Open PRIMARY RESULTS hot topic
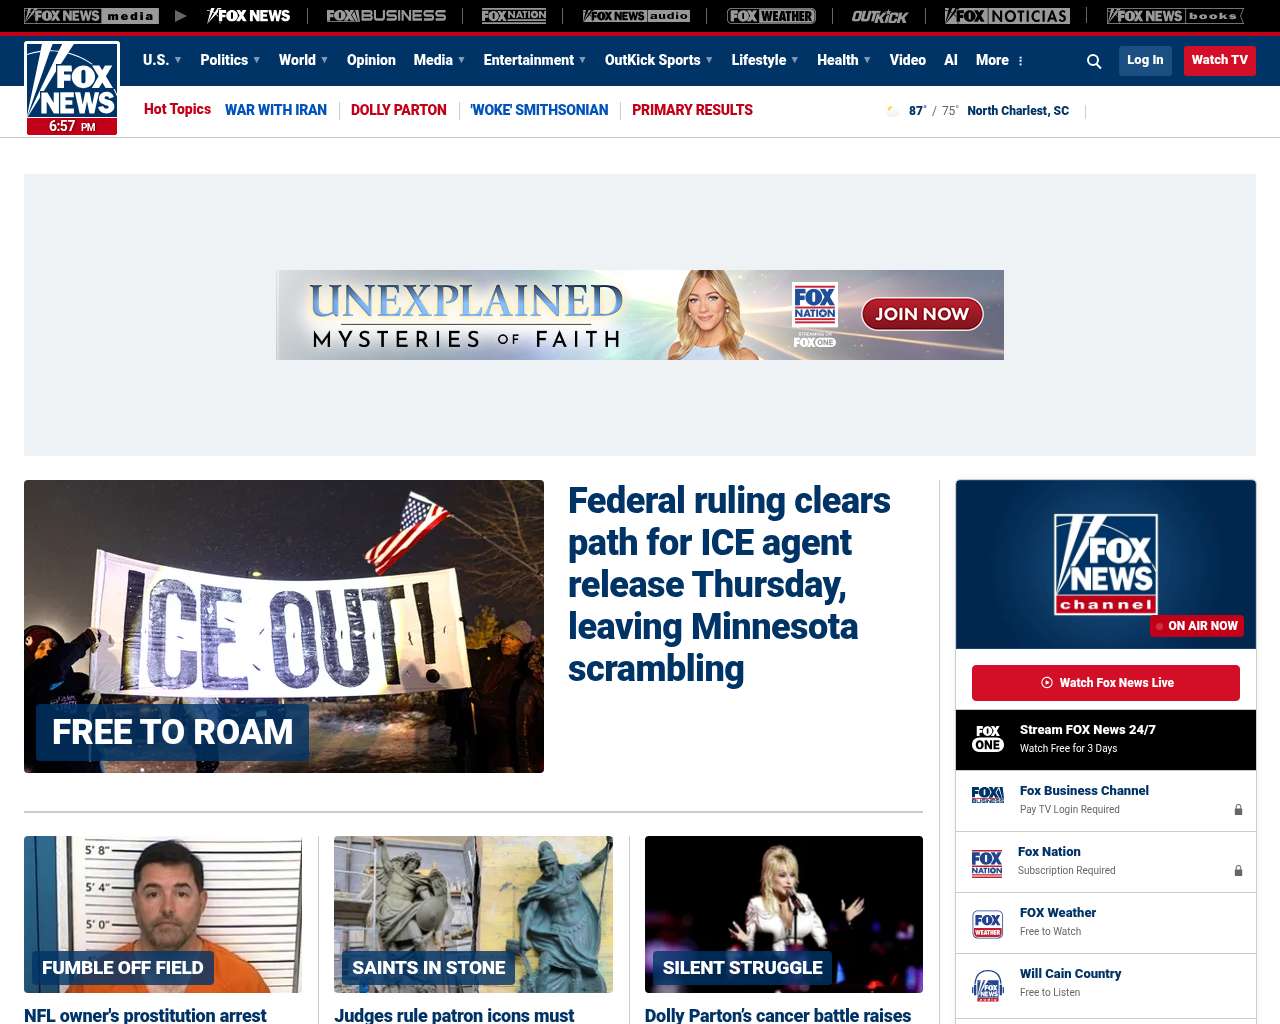The image size is (1280, 1024). [x=692, y=110]
